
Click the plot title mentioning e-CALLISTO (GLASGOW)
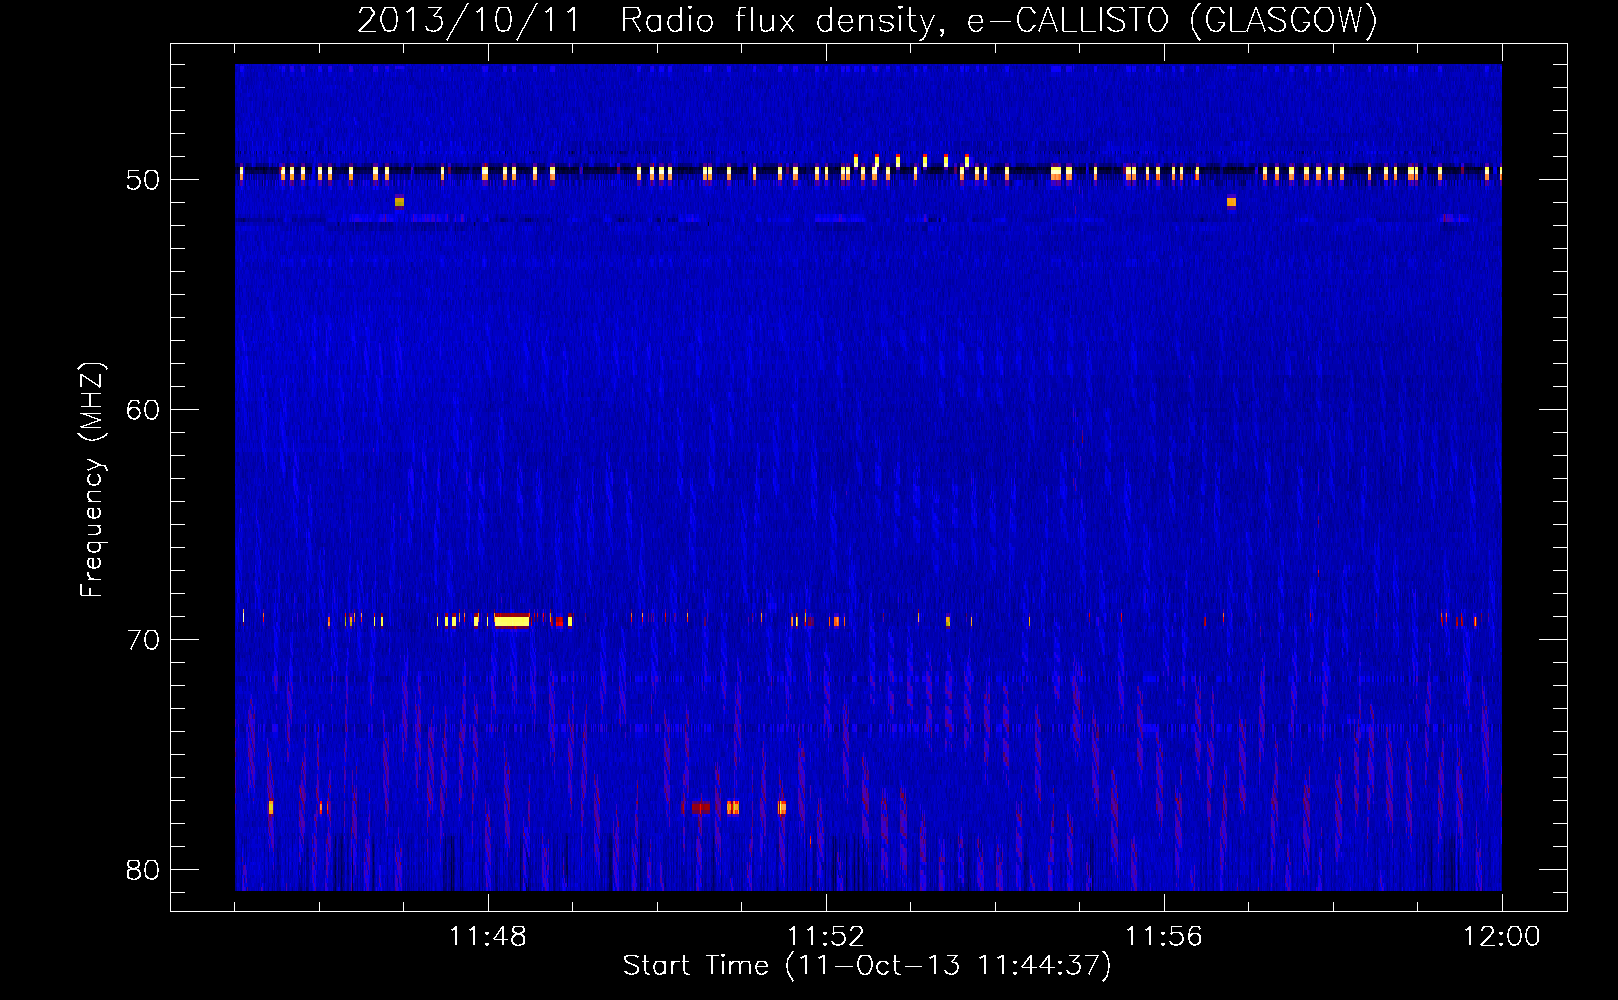tap(867, 20)
